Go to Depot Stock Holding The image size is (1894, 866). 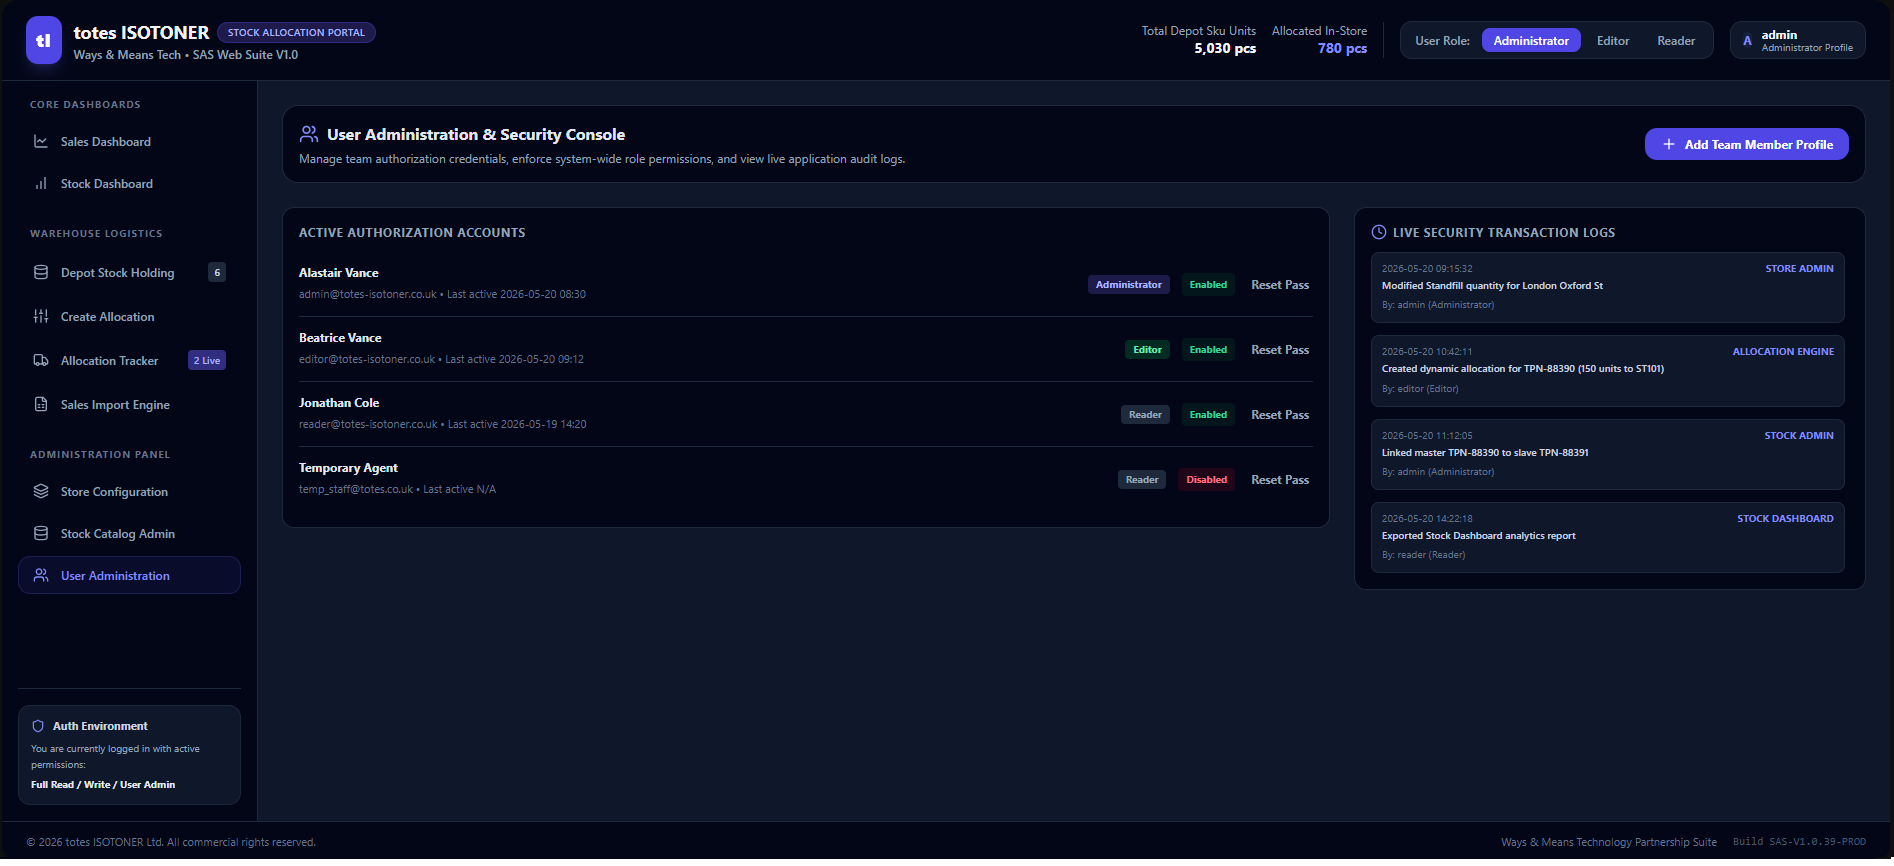coord(129,273)
